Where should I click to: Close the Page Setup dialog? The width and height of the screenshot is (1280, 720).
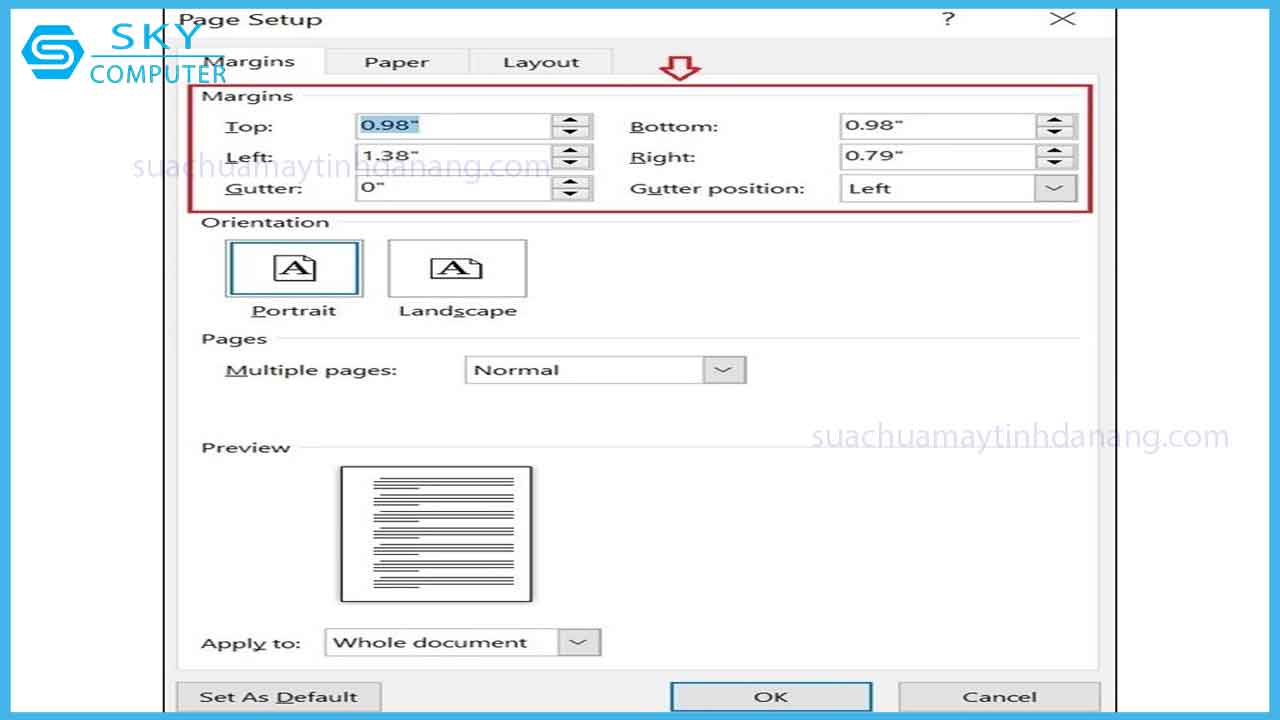[x=1062, y=19]
